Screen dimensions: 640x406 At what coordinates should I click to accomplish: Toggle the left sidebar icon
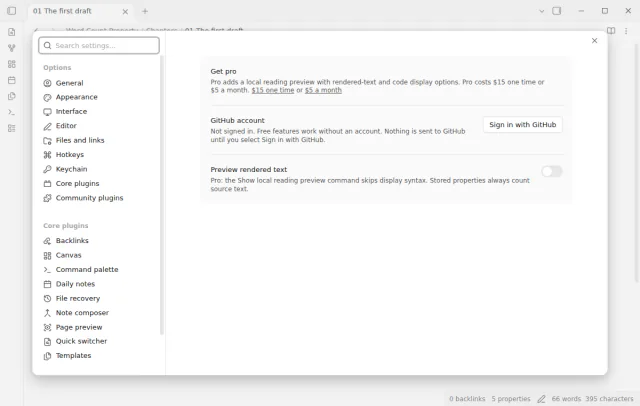coord(12,11)
